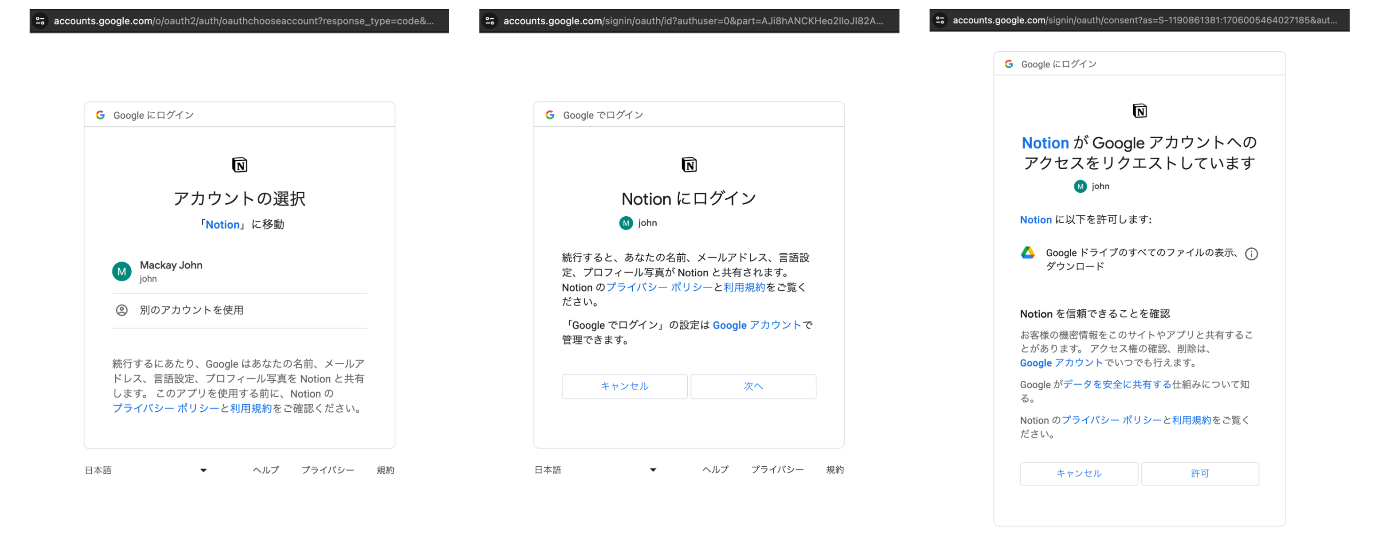Click john account chip in consent dialog

tap(1092, 186)
